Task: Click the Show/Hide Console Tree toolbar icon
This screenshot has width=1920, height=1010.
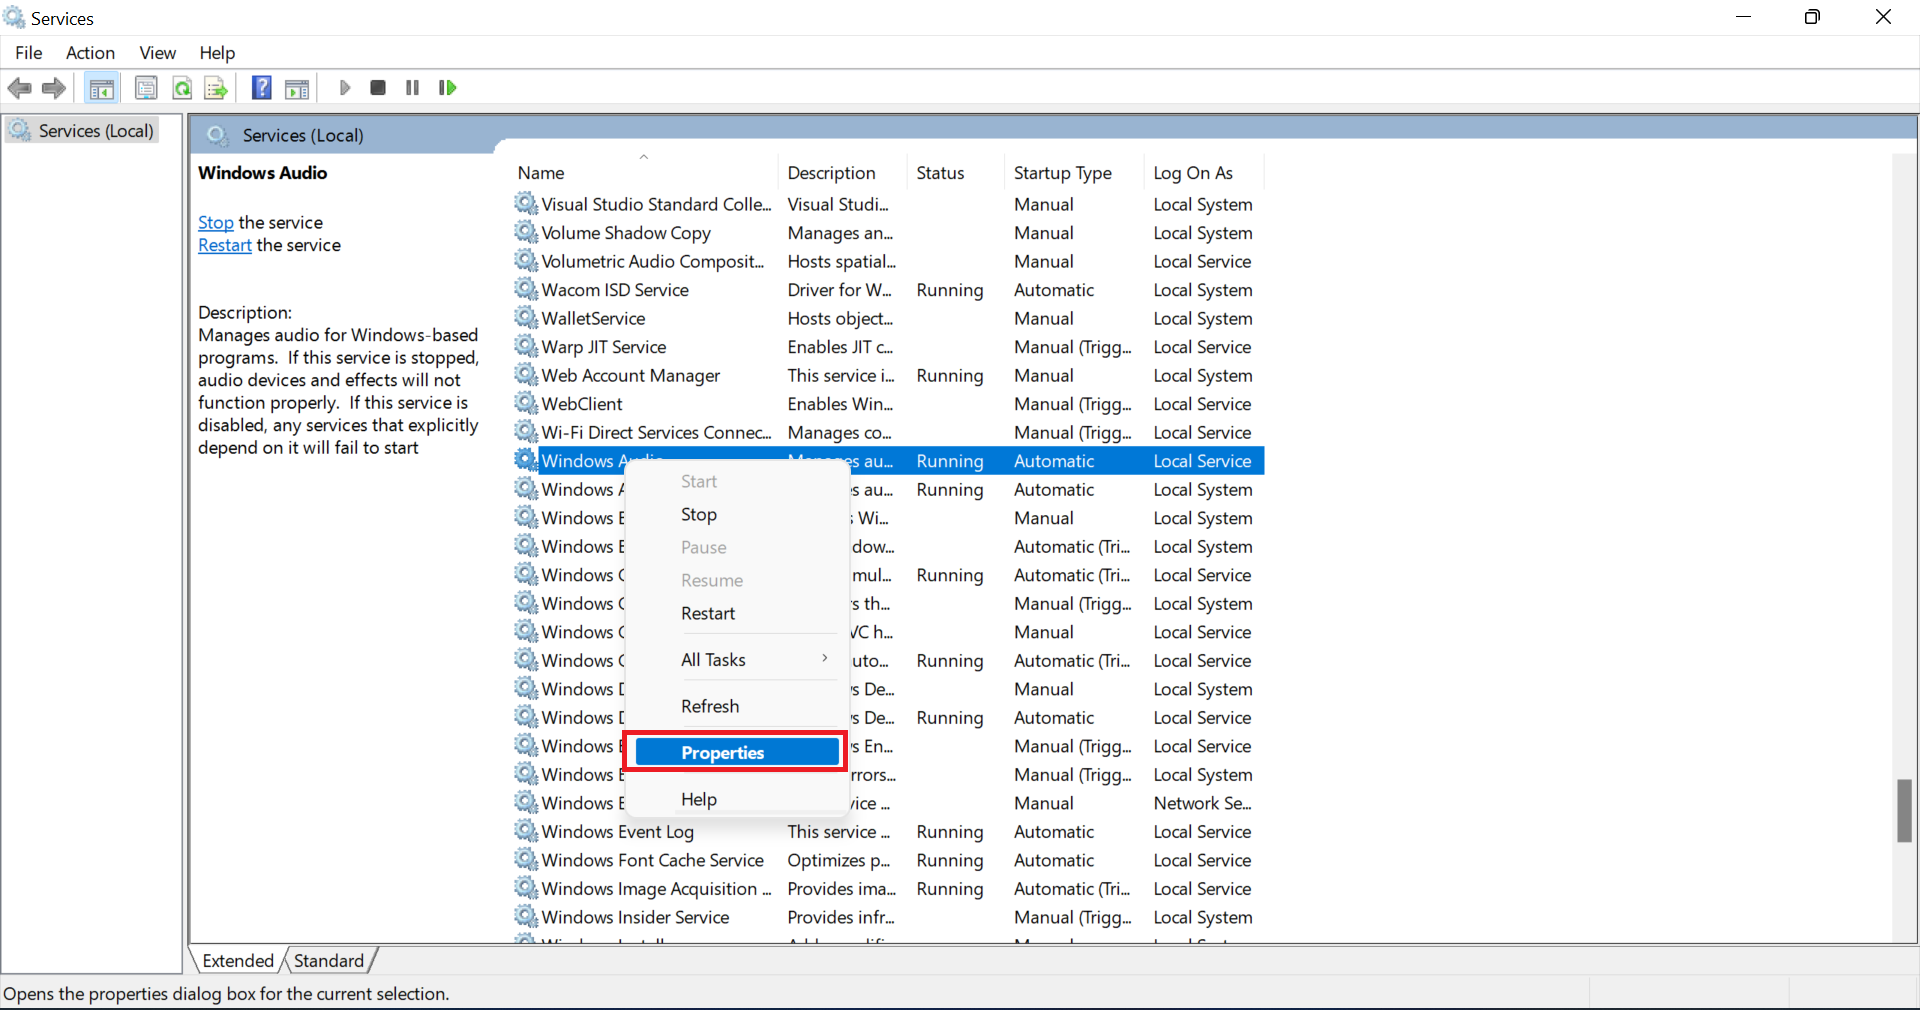Action: tap(101, 88)
